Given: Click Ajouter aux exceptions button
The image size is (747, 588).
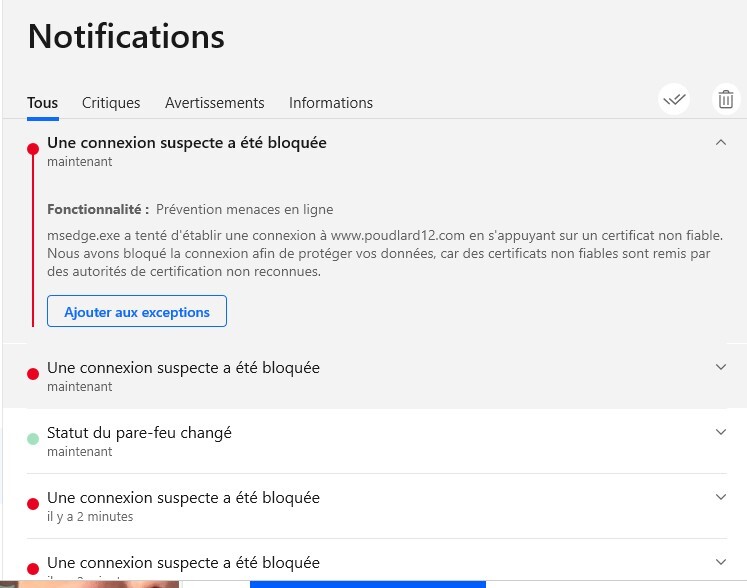Looking at the screenshot, I should click(x=137, y=312).
